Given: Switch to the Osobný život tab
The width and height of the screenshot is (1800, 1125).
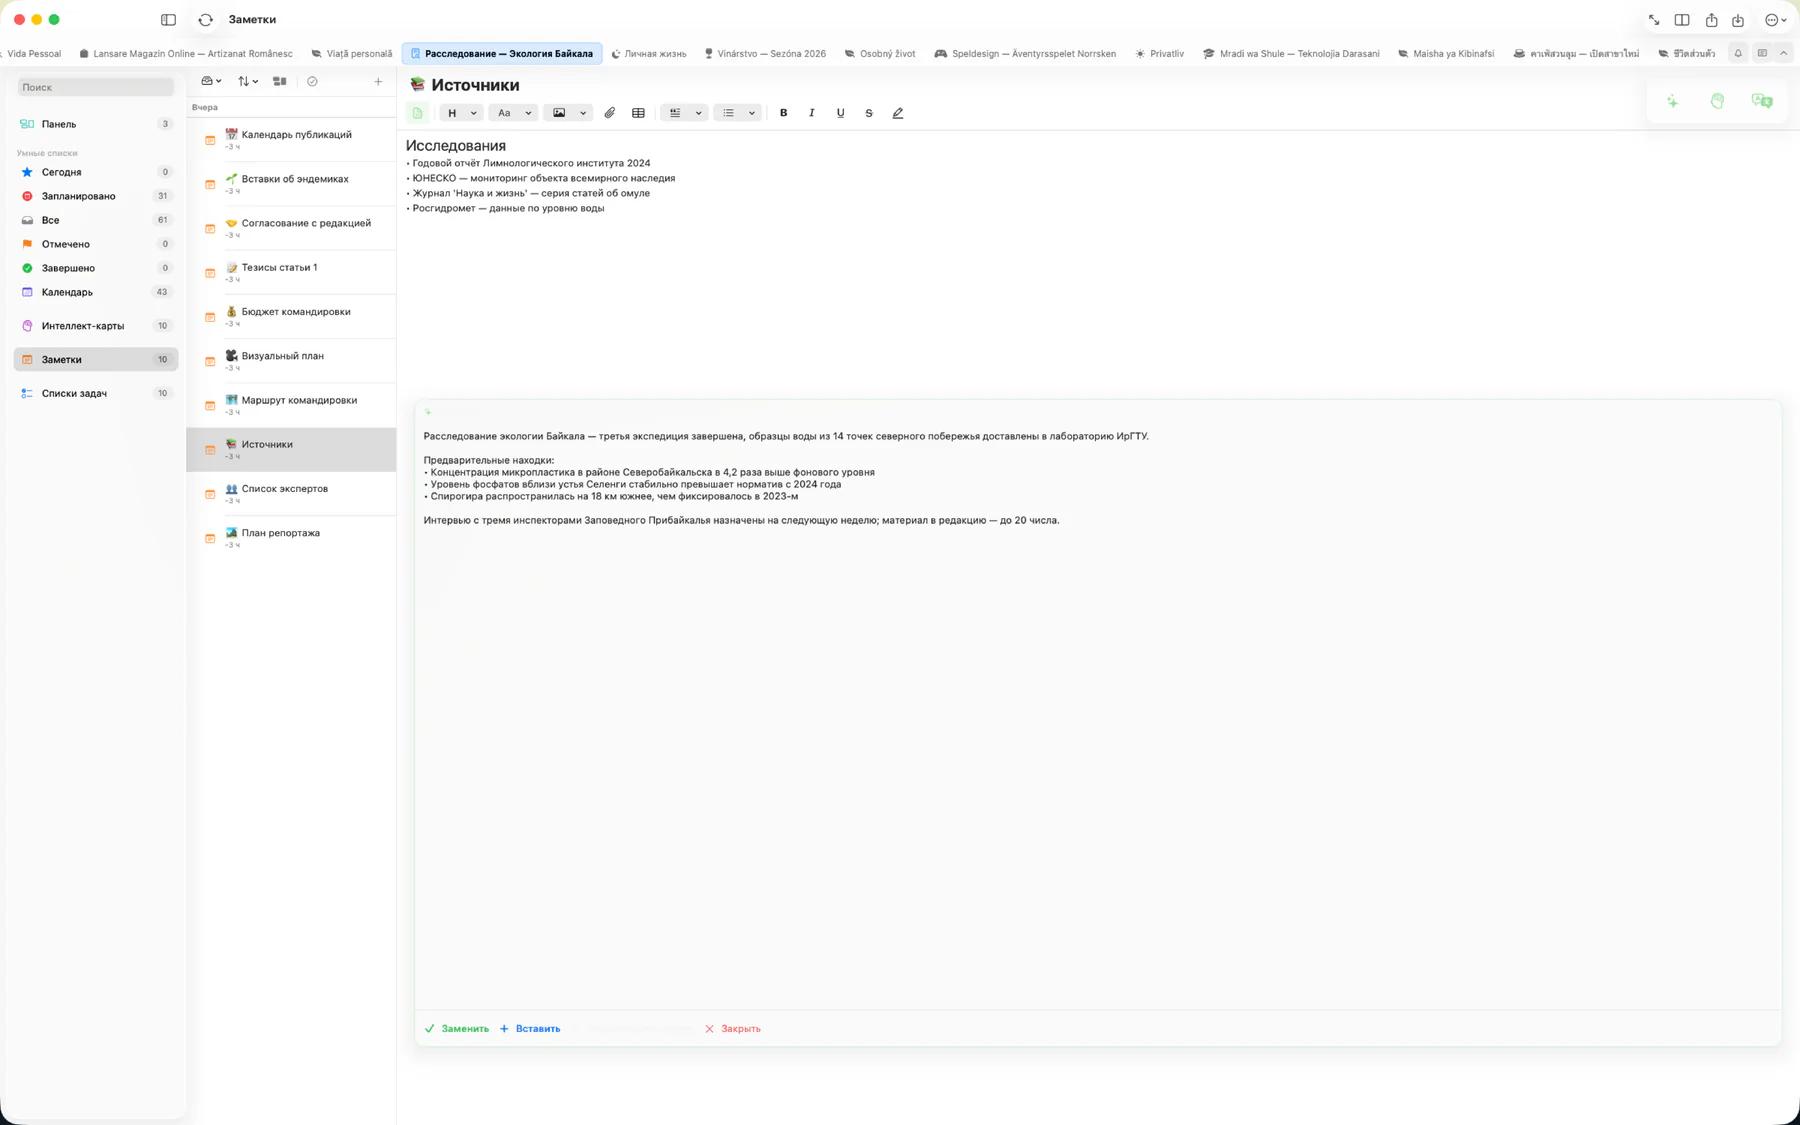Looking at the screenshot, I should tap(879, 54).
